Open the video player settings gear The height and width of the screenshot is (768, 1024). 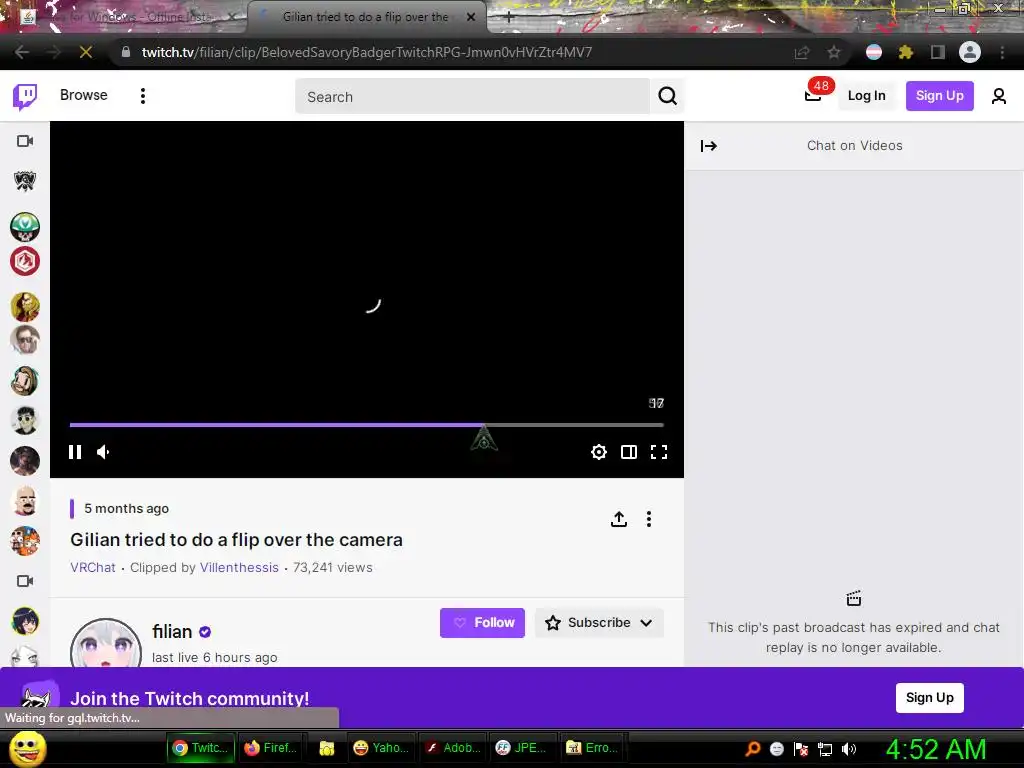click(x=598, y=452)
